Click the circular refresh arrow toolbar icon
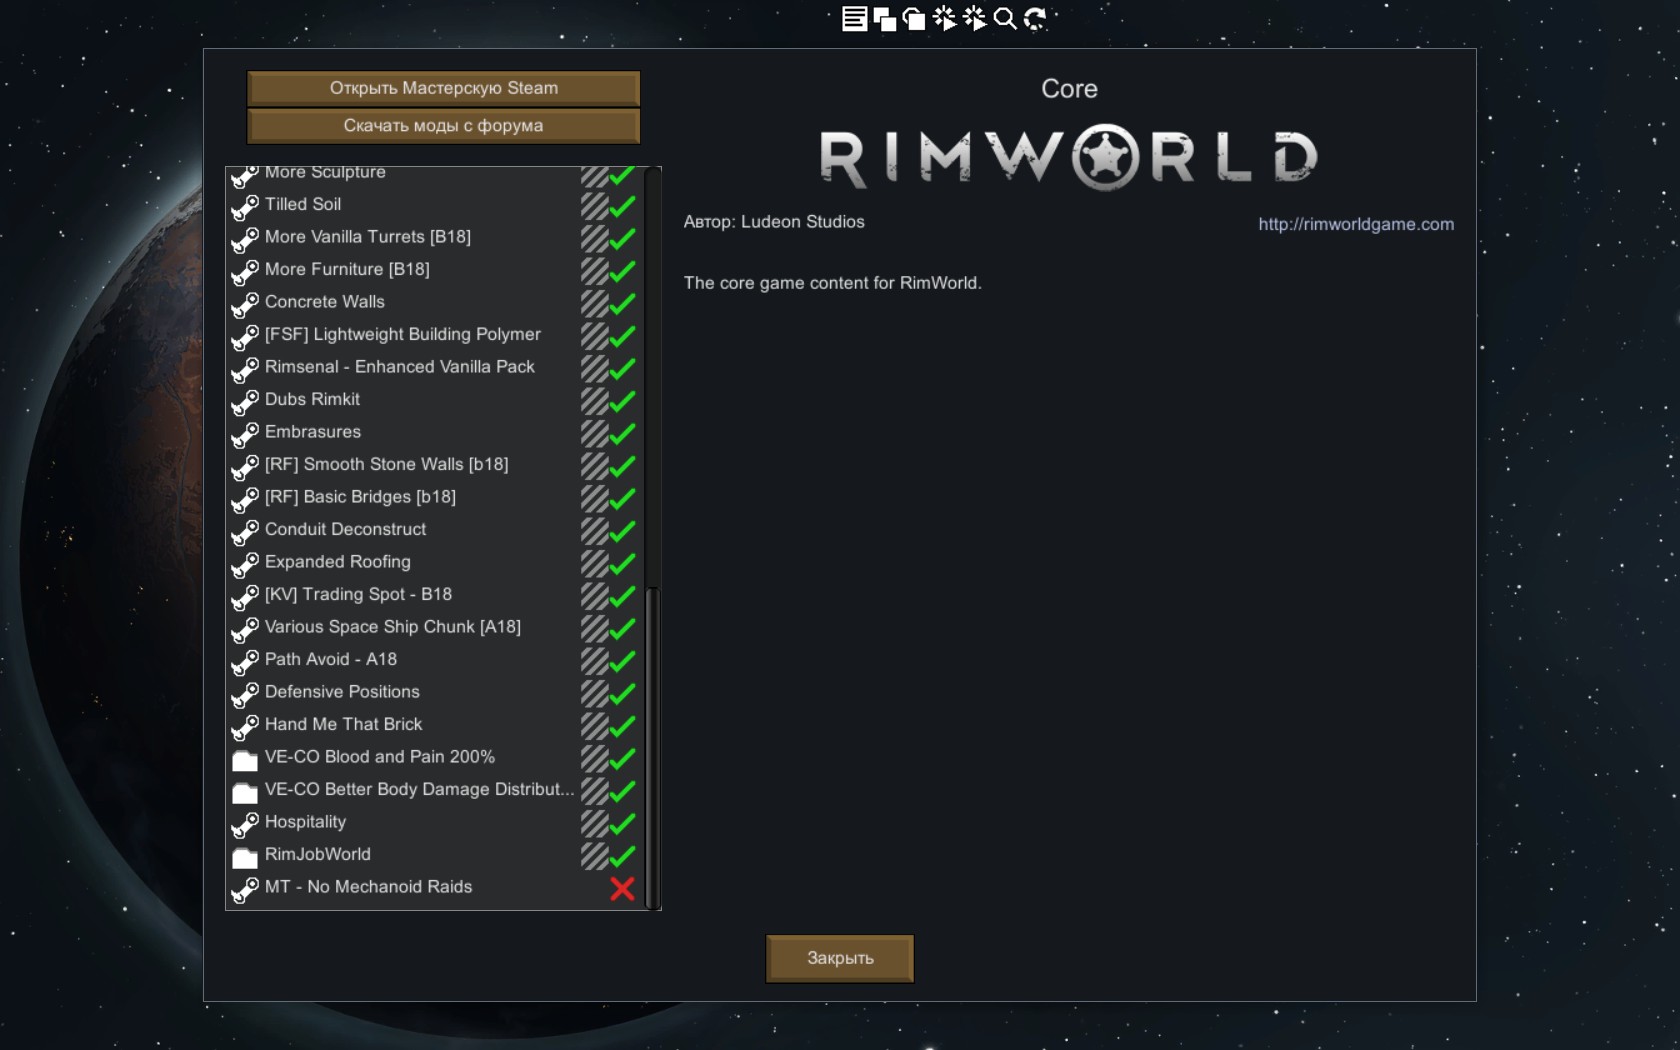 coord(1034,18)
